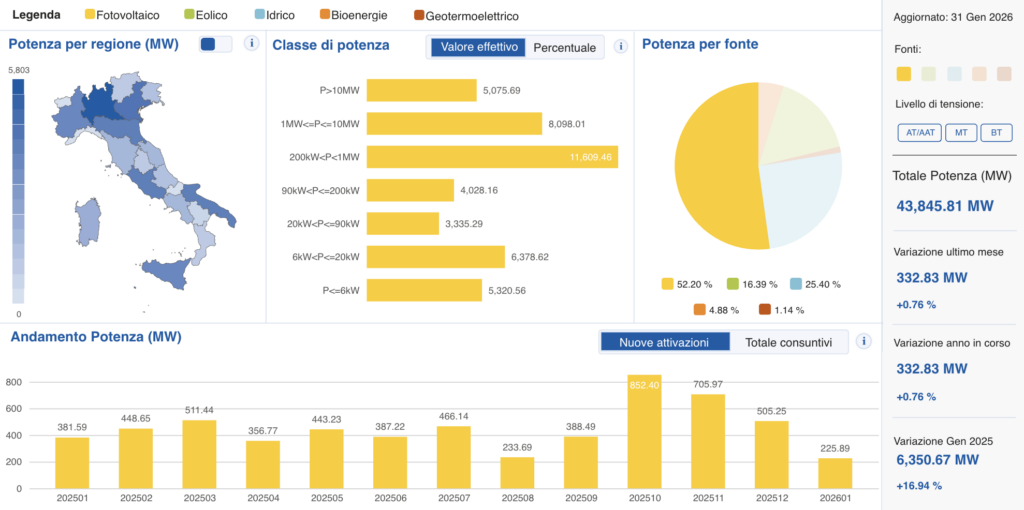Enable the Idrico light blue source filter
This screenshot has width=1024, height=510.
[954, 74]
